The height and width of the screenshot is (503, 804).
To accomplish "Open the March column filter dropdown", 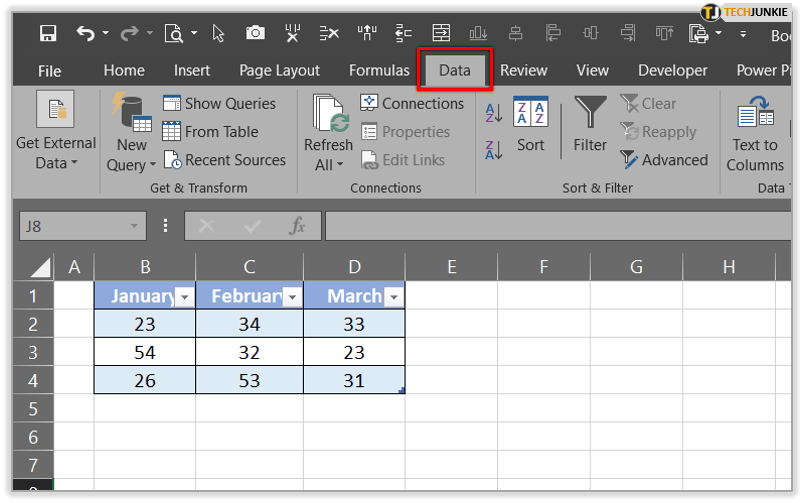I will pos(393,297).
